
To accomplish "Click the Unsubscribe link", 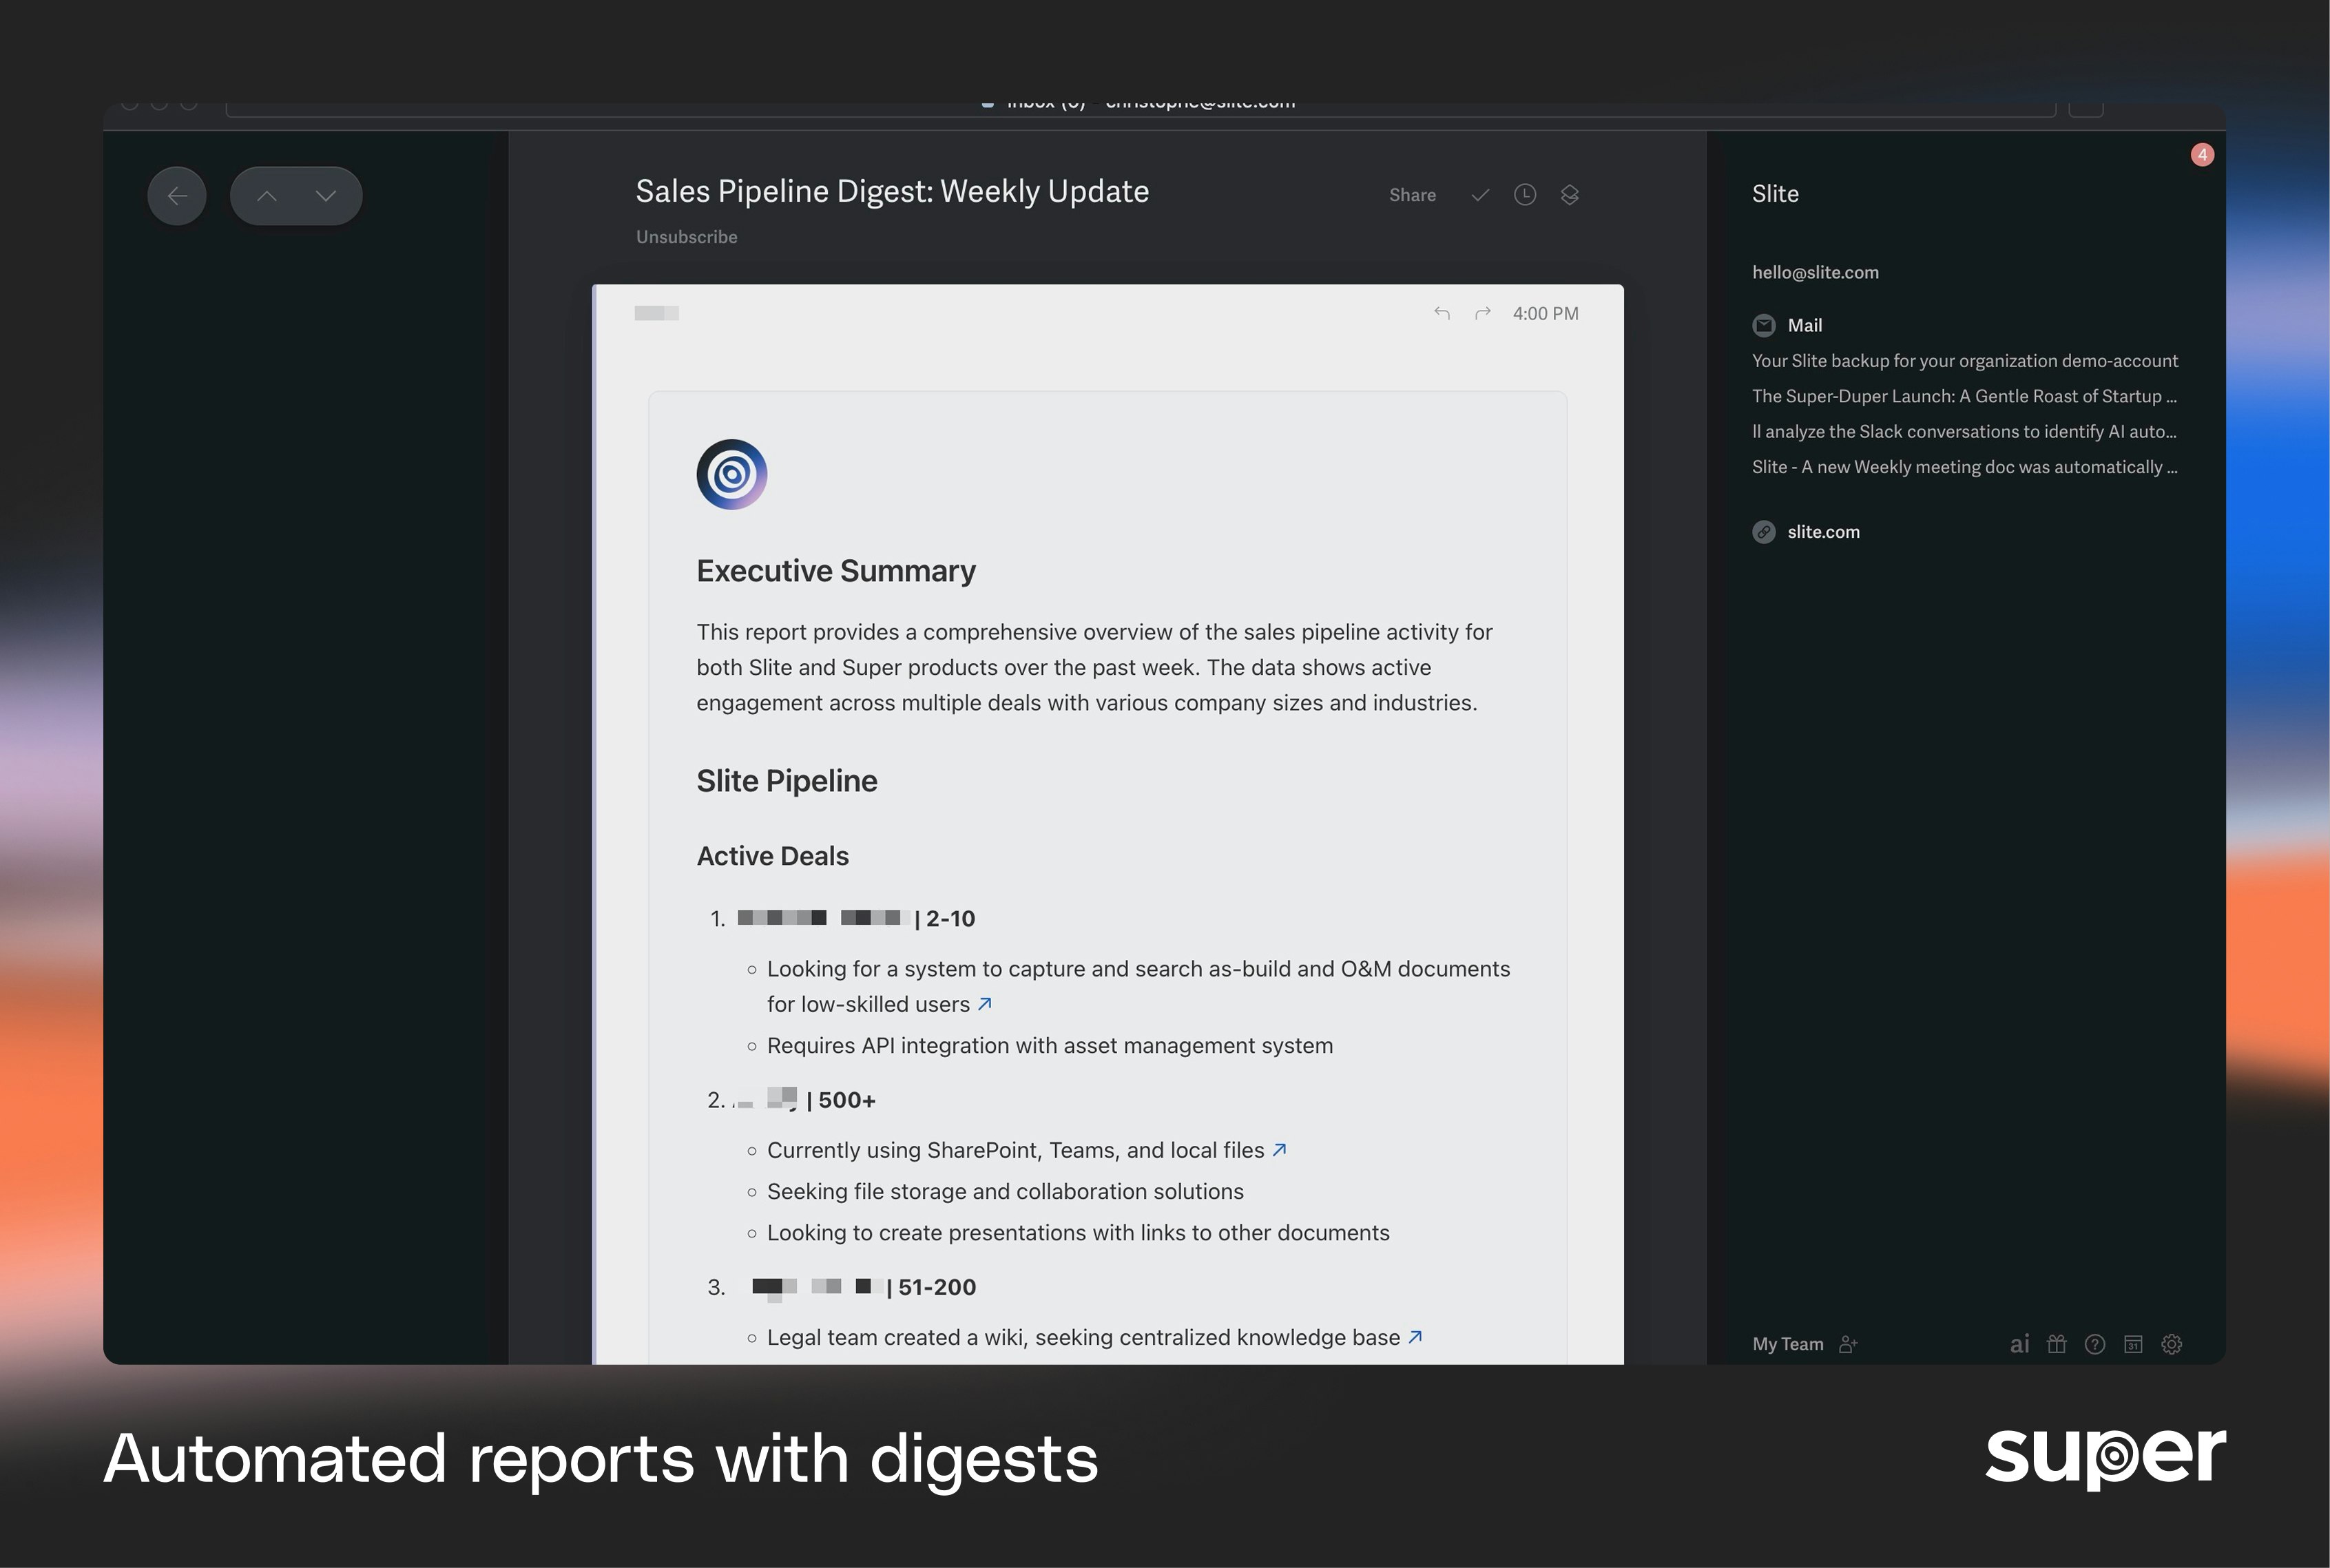I will [x=686, y=237].
